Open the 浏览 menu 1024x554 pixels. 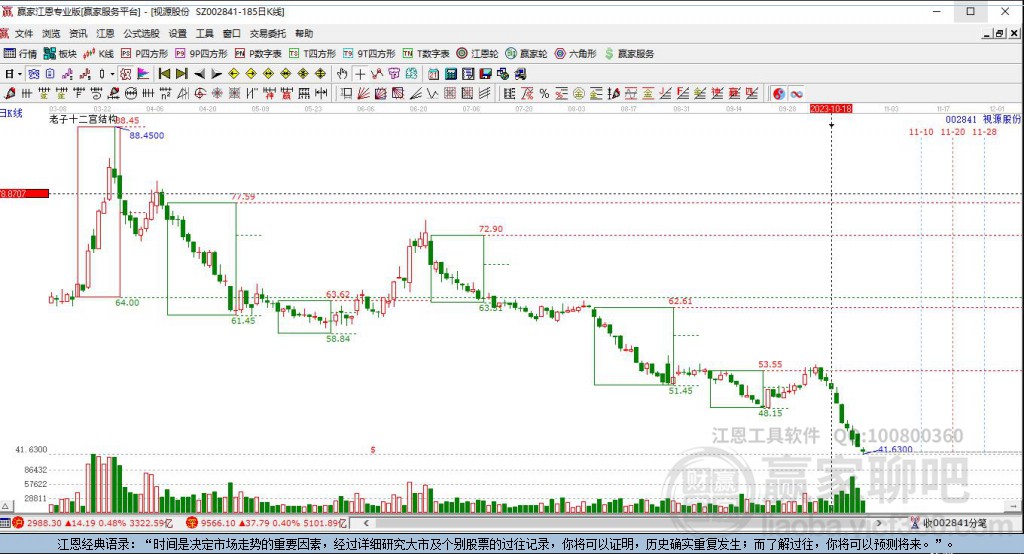[51, 33]
